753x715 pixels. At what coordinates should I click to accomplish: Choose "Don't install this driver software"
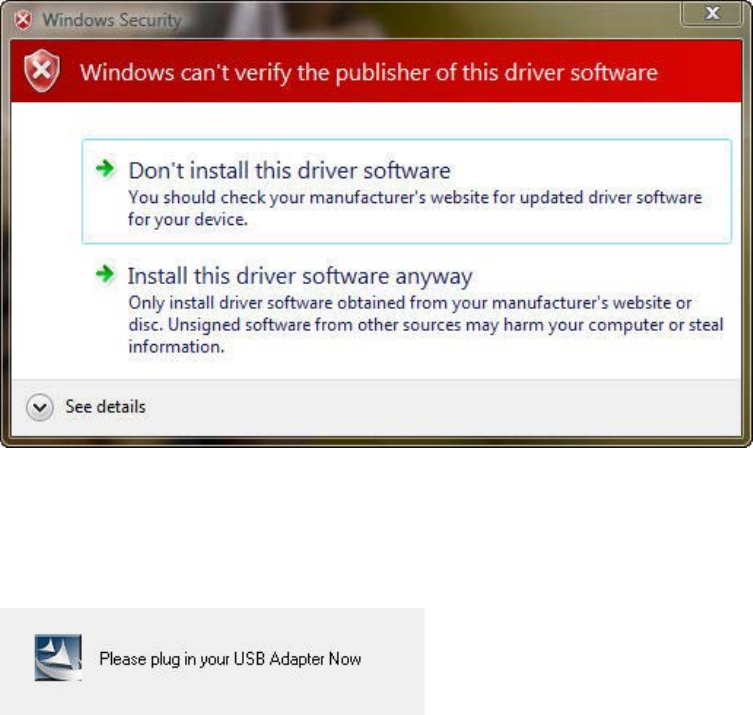[407, 191]
